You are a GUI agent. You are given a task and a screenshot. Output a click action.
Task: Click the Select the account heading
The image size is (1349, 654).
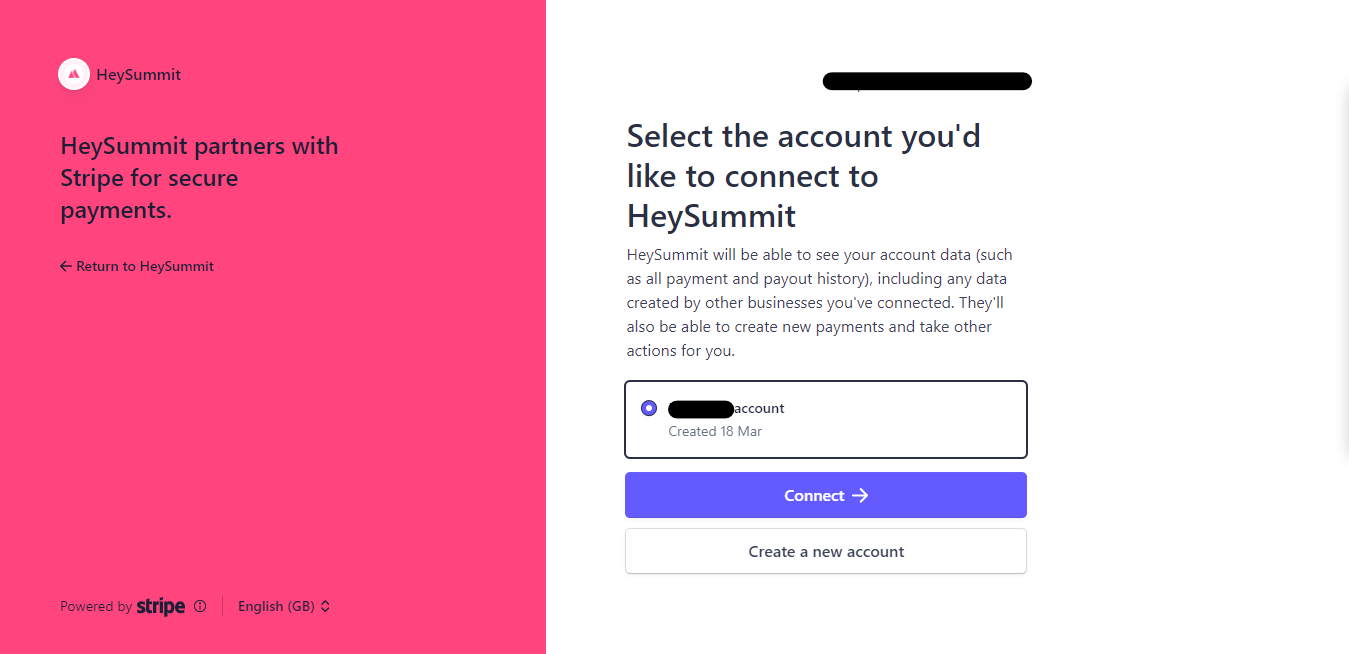[x=804, y=176]
